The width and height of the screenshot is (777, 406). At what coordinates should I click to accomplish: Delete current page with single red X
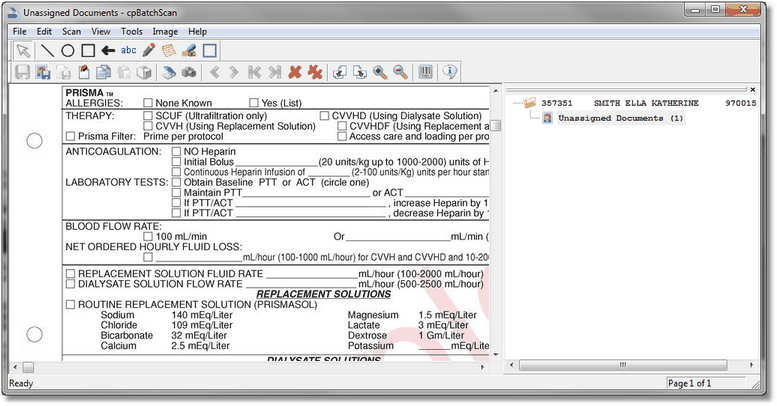click(x=295, y=72)
